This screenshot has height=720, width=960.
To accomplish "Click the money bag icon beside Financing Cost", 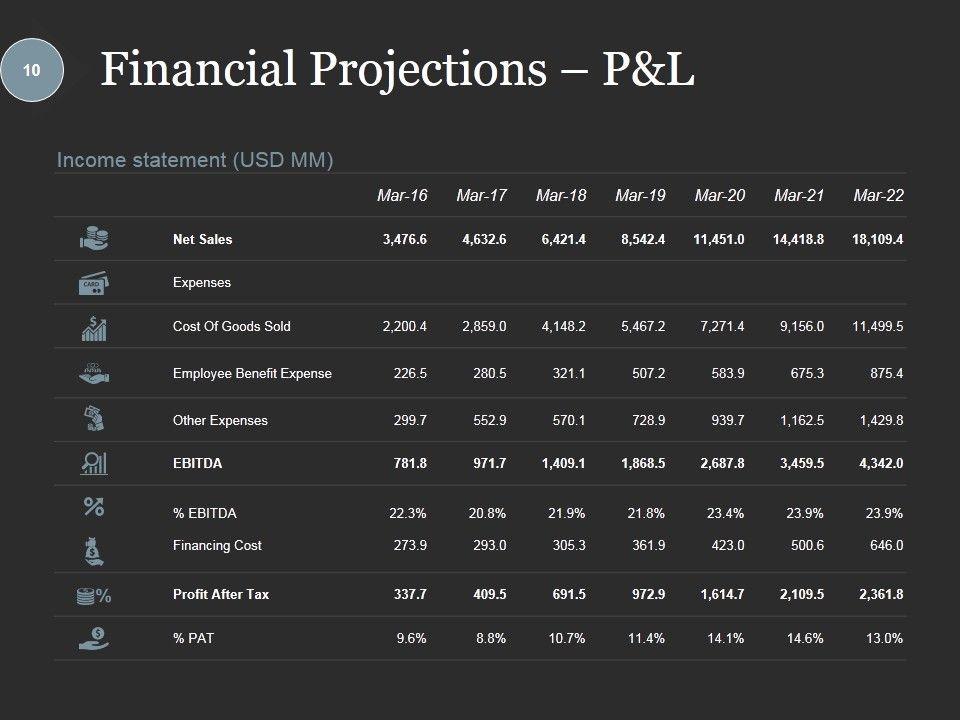I will 93,547.
